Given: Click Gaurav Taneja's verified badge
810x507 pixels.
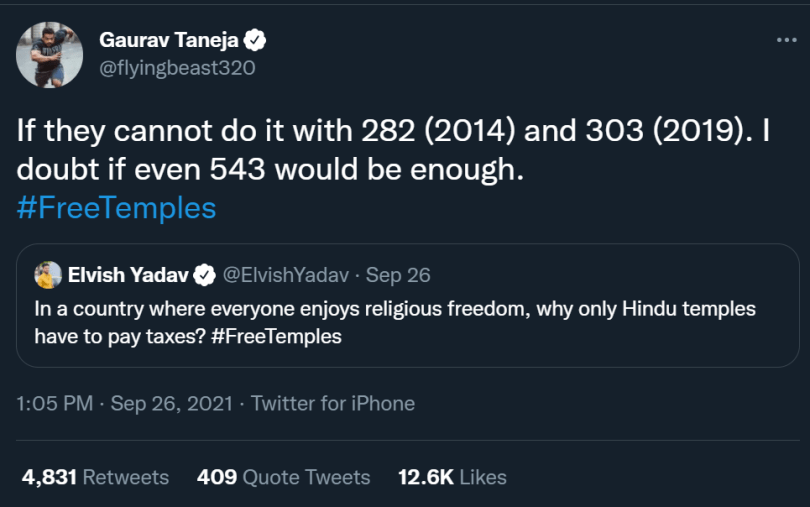Looking at the screenshot, I should [255, 40].
